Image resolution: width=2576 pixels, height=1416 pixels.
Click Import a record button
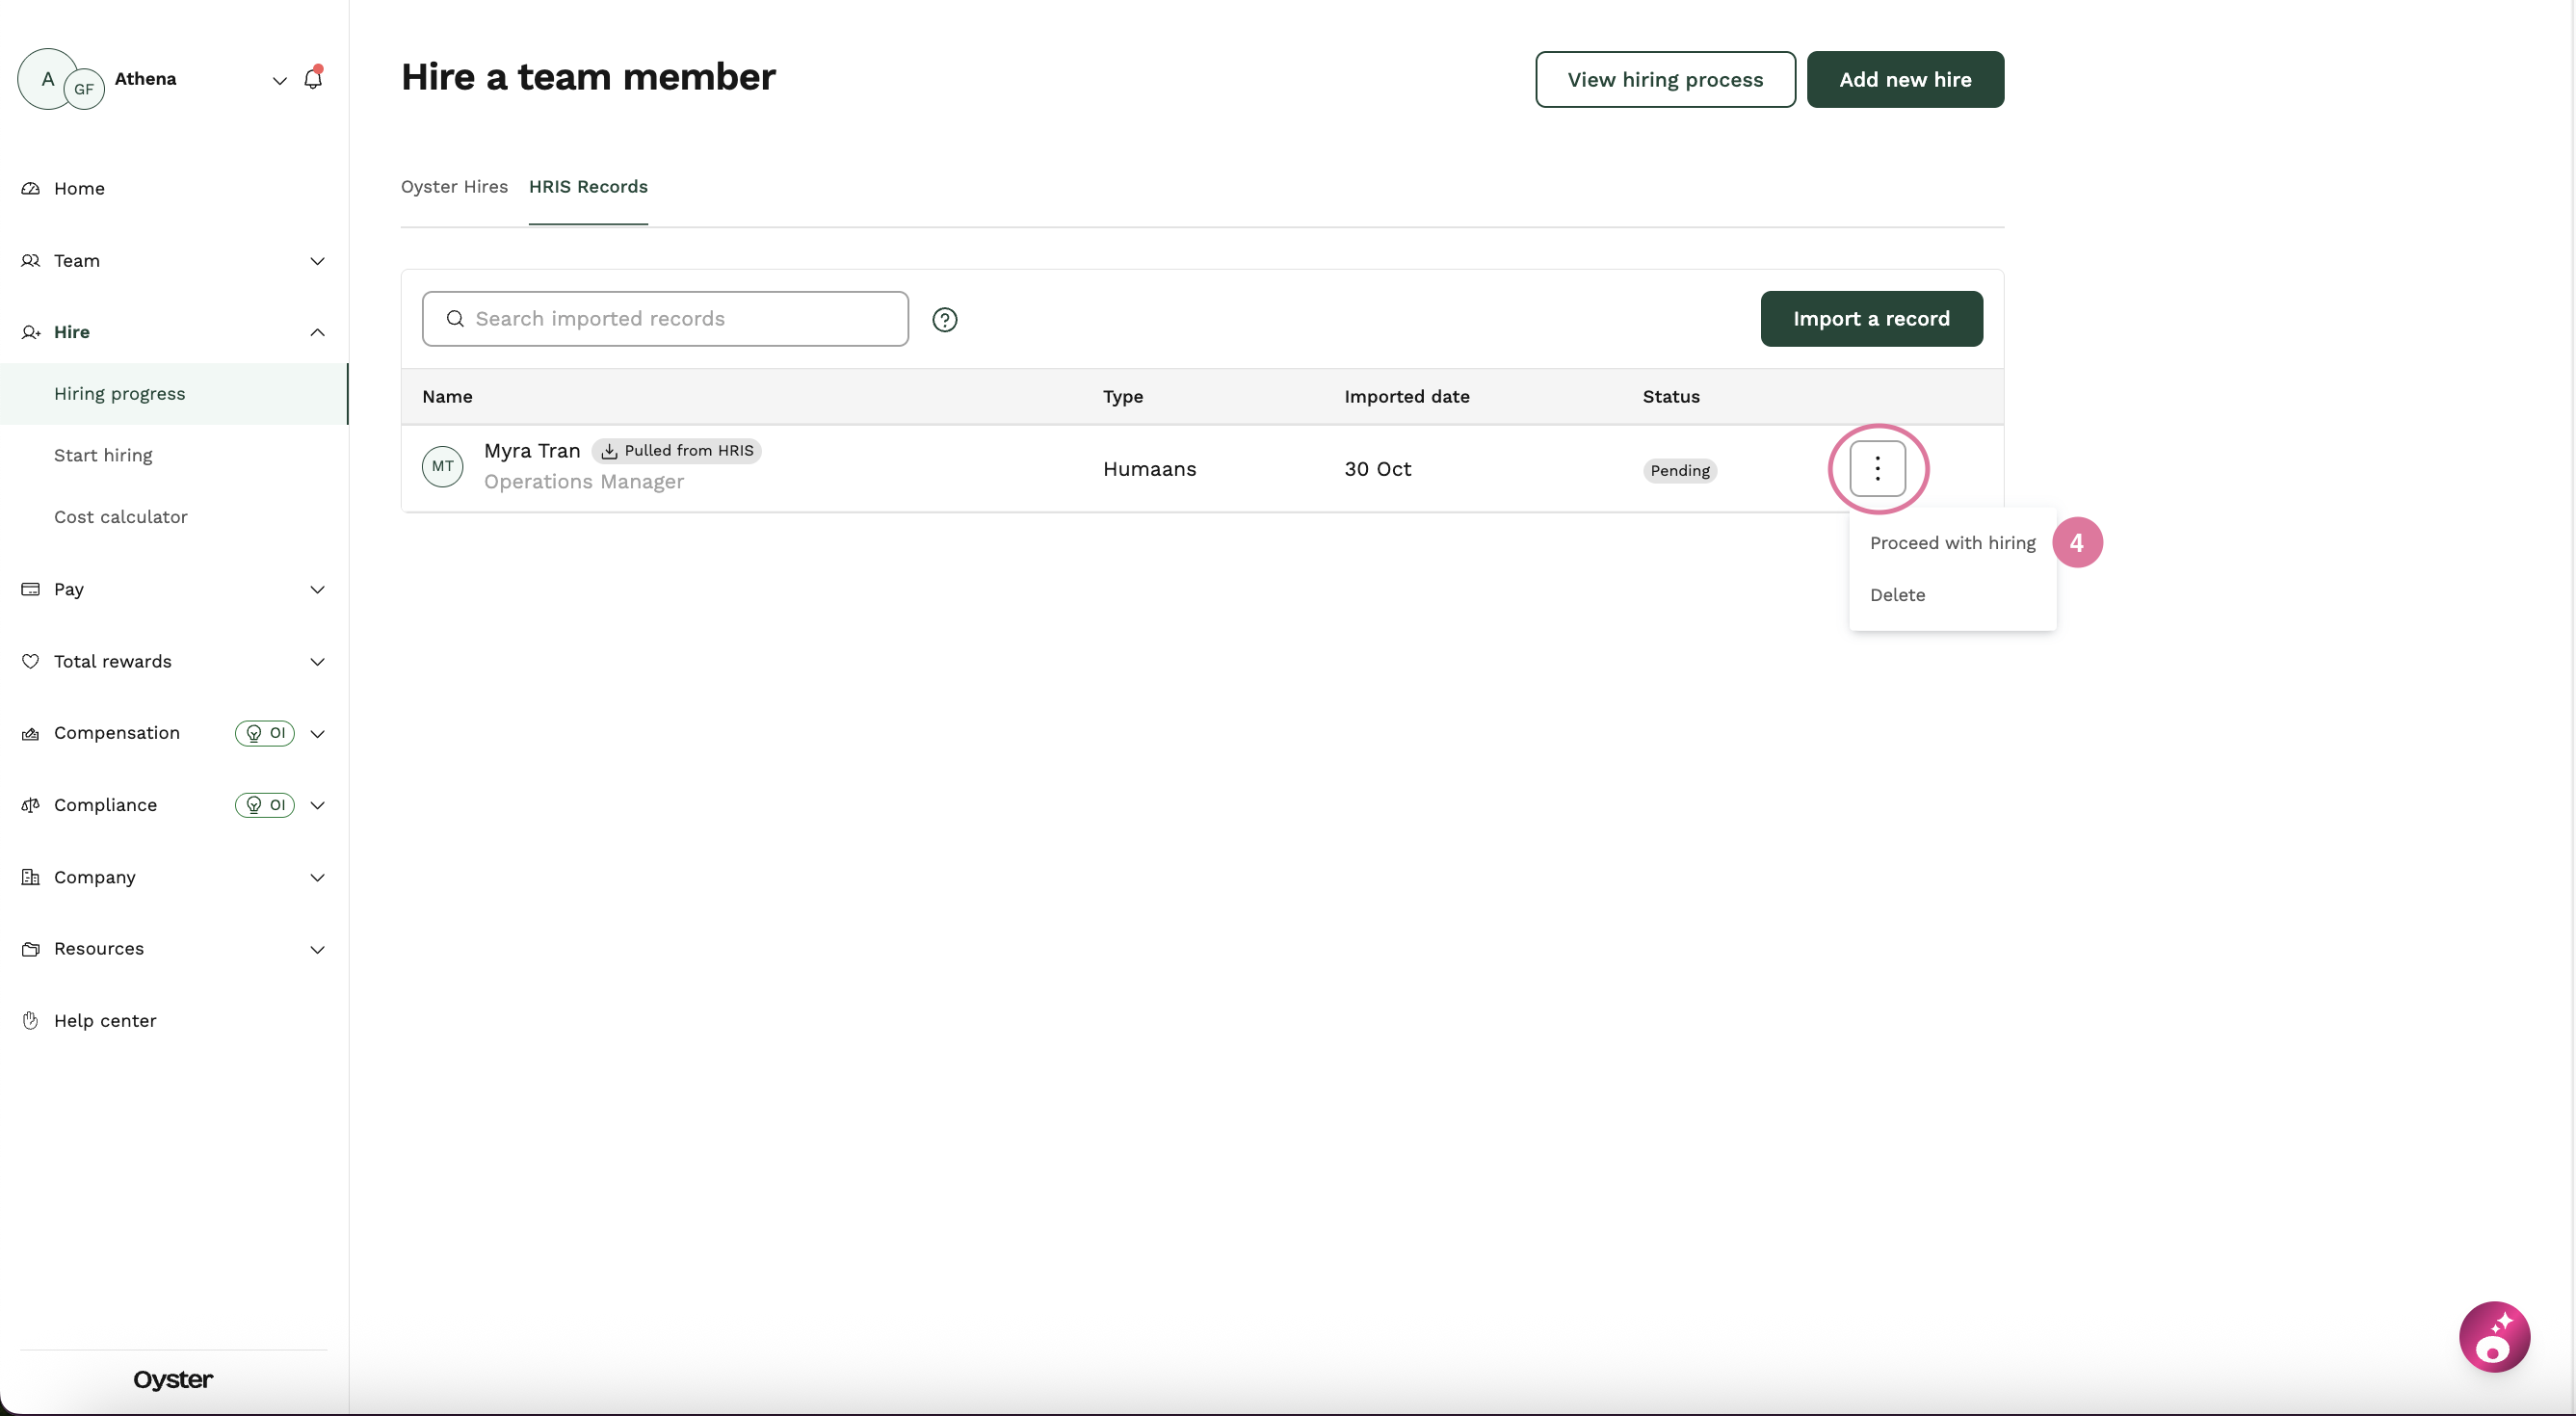1871,319
